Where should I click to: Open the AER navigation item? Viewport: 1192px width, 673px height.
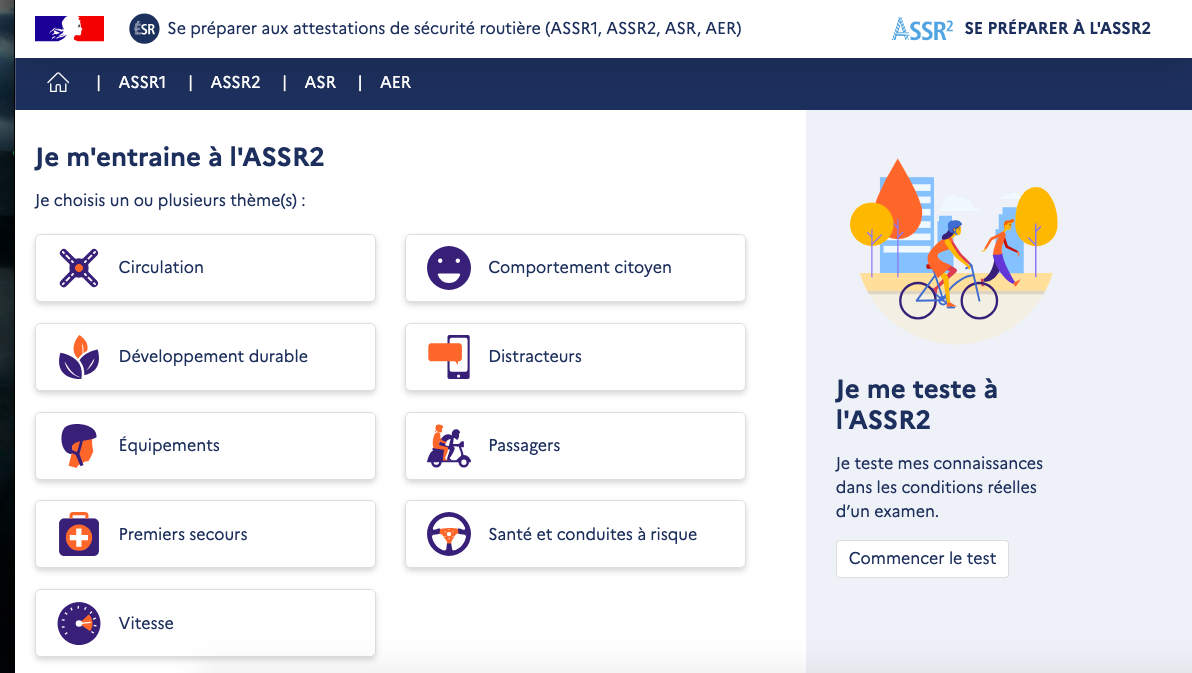395,83
